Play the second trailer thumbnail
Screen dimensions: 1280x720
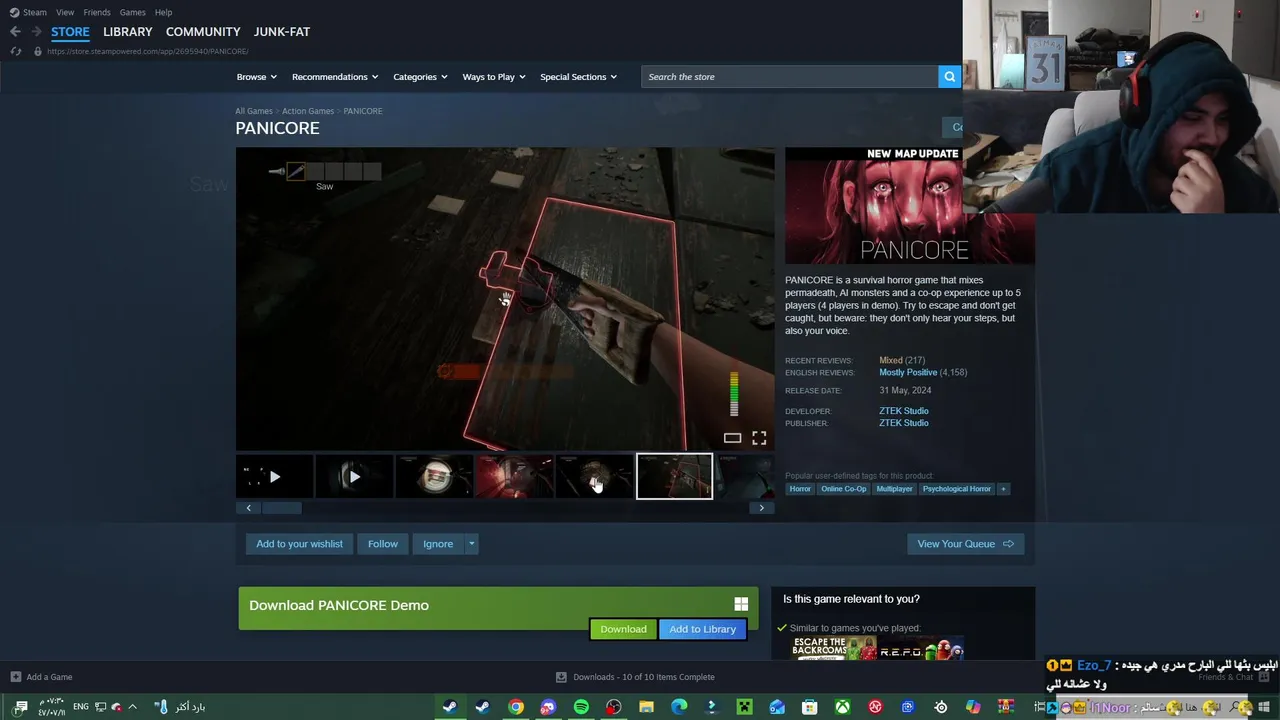[x=354, y=477]
